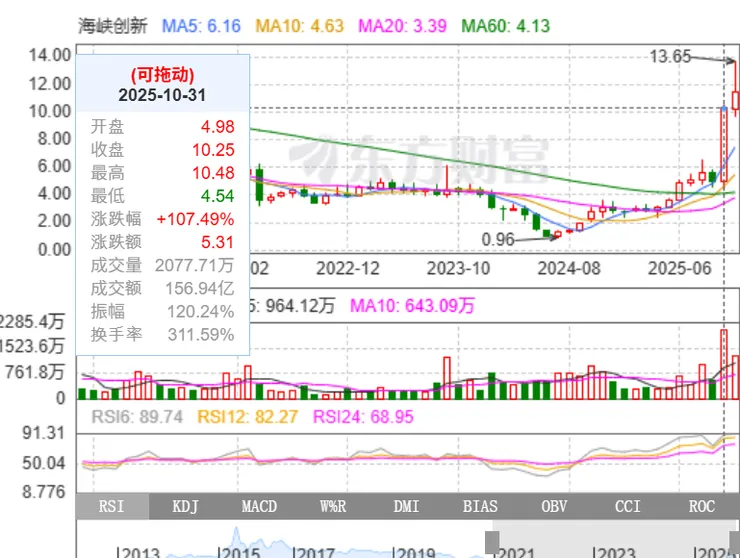Click the volume MA10: 643.09万 label

click(412, 306)
